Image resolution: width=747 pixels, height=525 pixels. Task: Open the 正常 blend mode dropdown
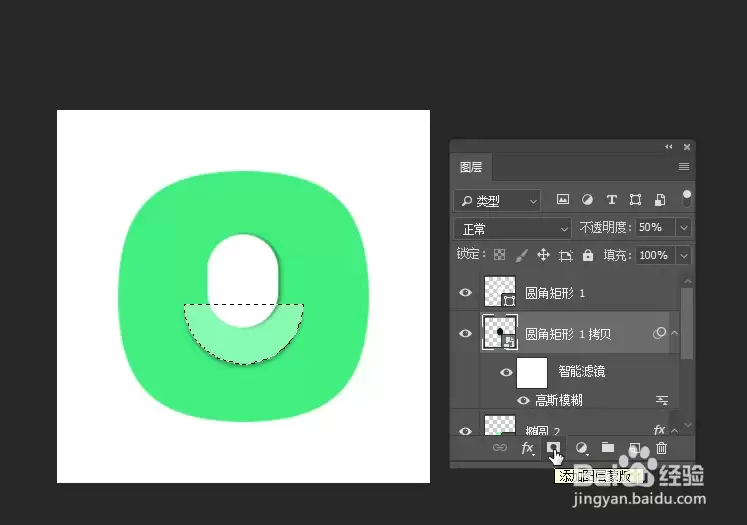(513, 229)
